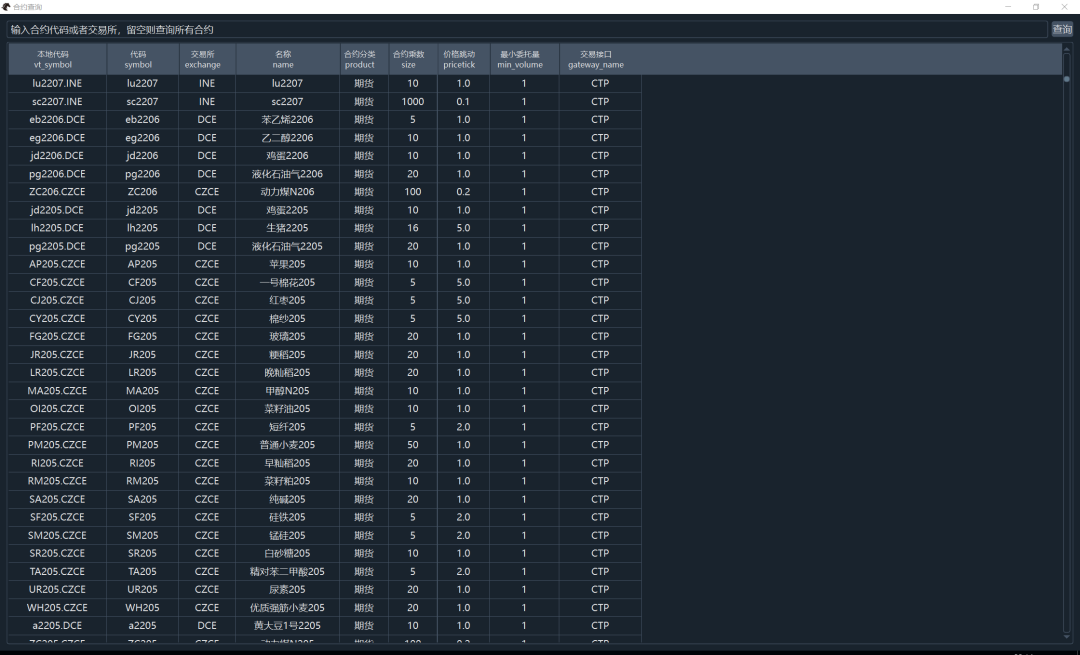
Task: Select cell SR205.CZCE
Action: 57,553
